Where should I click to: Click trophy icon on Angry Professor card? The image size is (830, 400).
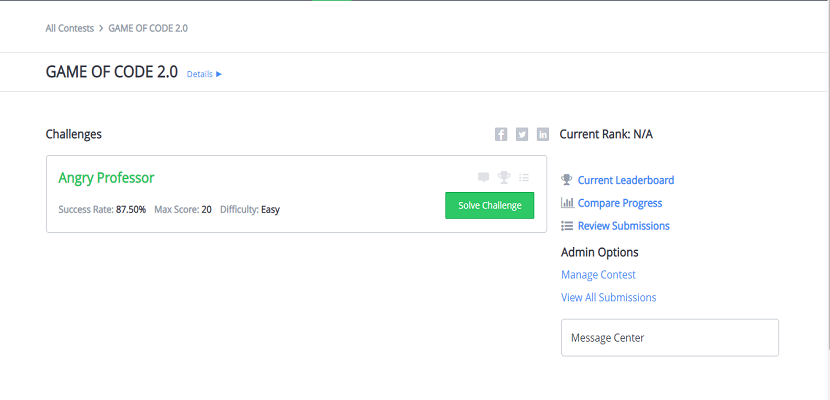pos(504,178)
